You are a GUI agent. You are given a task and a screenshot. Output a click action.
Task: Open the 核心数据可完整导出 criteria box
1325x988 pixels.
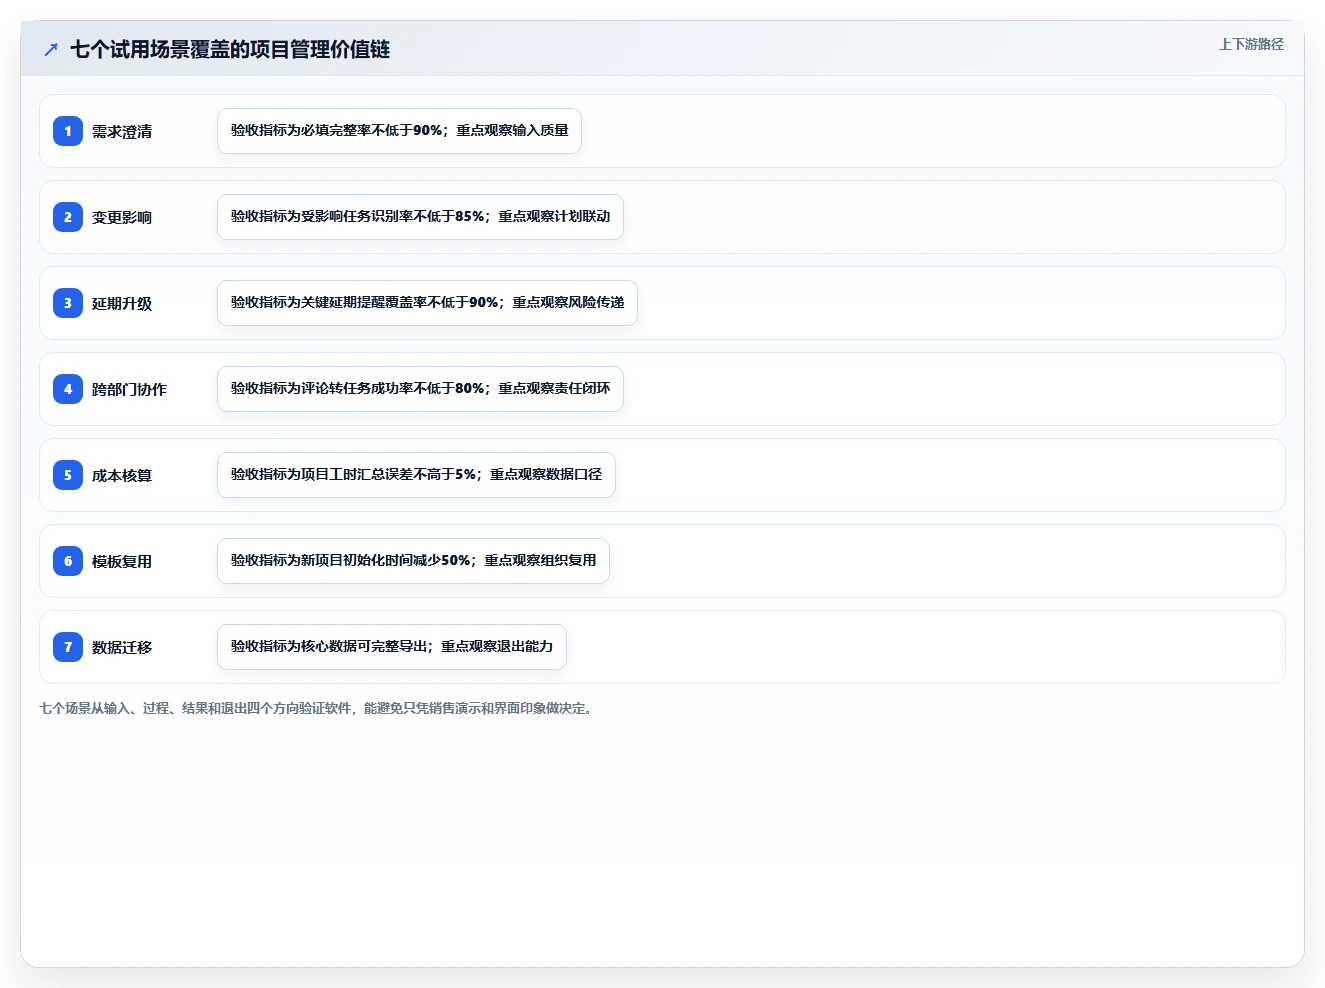pyautogui.click(x=392, y=647)
